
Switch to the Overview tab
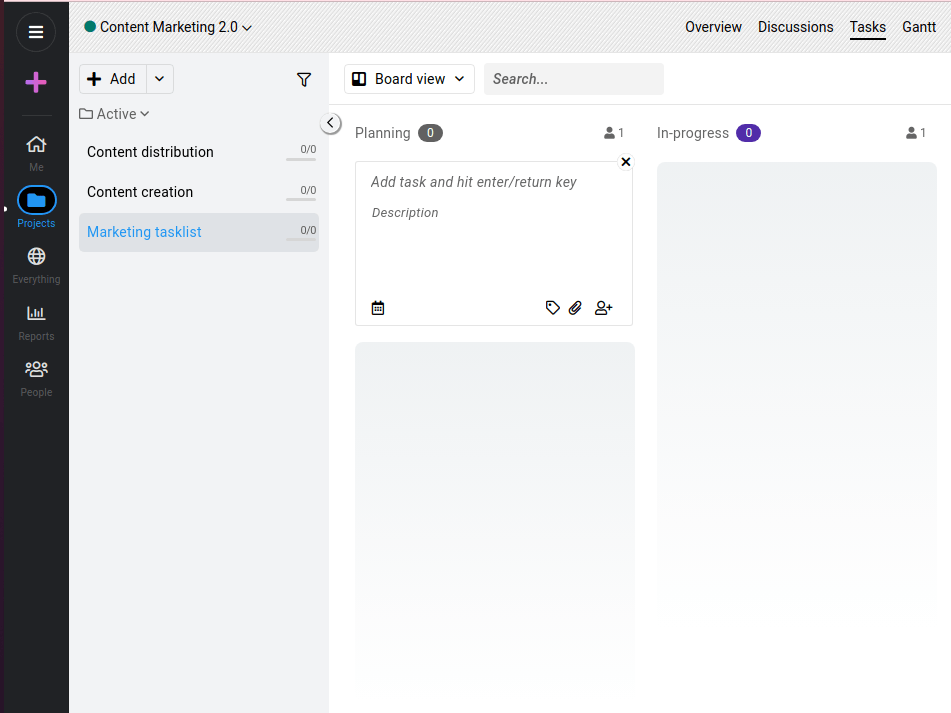click(x=713, y=27)
